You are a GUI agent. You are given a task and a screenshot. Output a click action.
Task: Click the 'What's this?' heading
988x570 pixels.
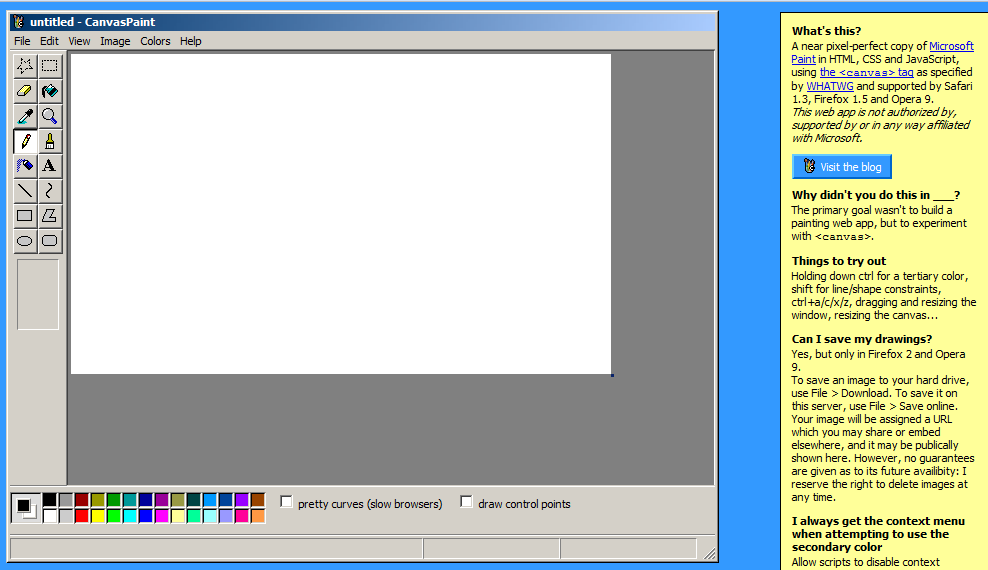(x=826, y=31)
